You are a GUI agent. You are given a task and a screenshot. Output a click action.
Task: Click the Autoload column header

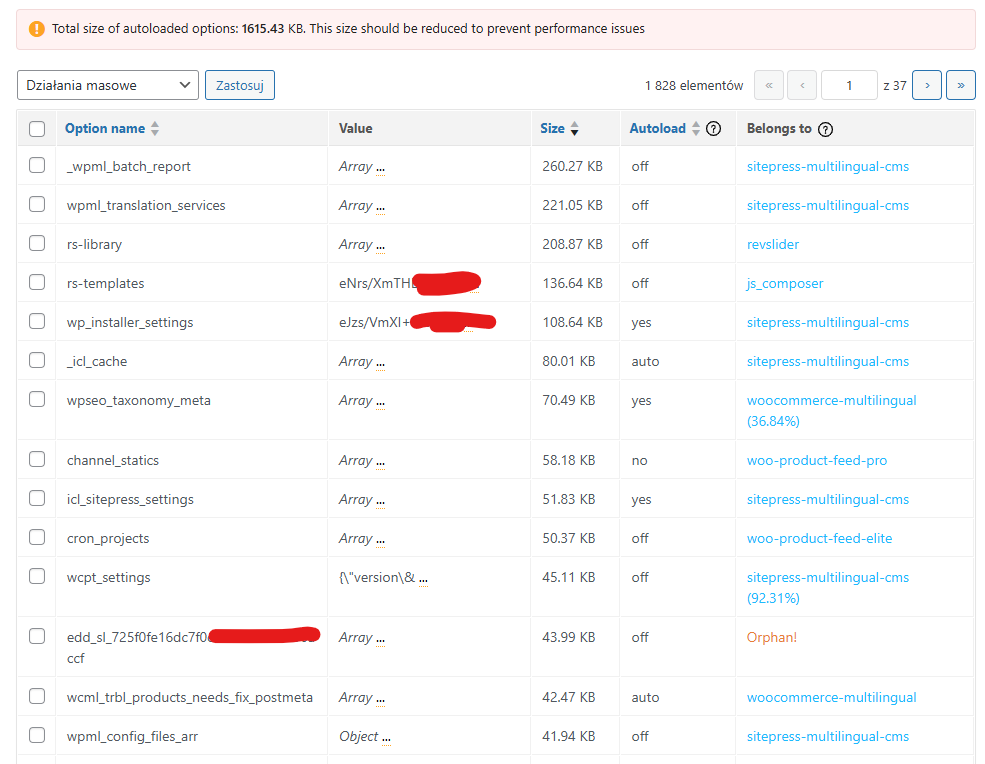click(658, 129)
